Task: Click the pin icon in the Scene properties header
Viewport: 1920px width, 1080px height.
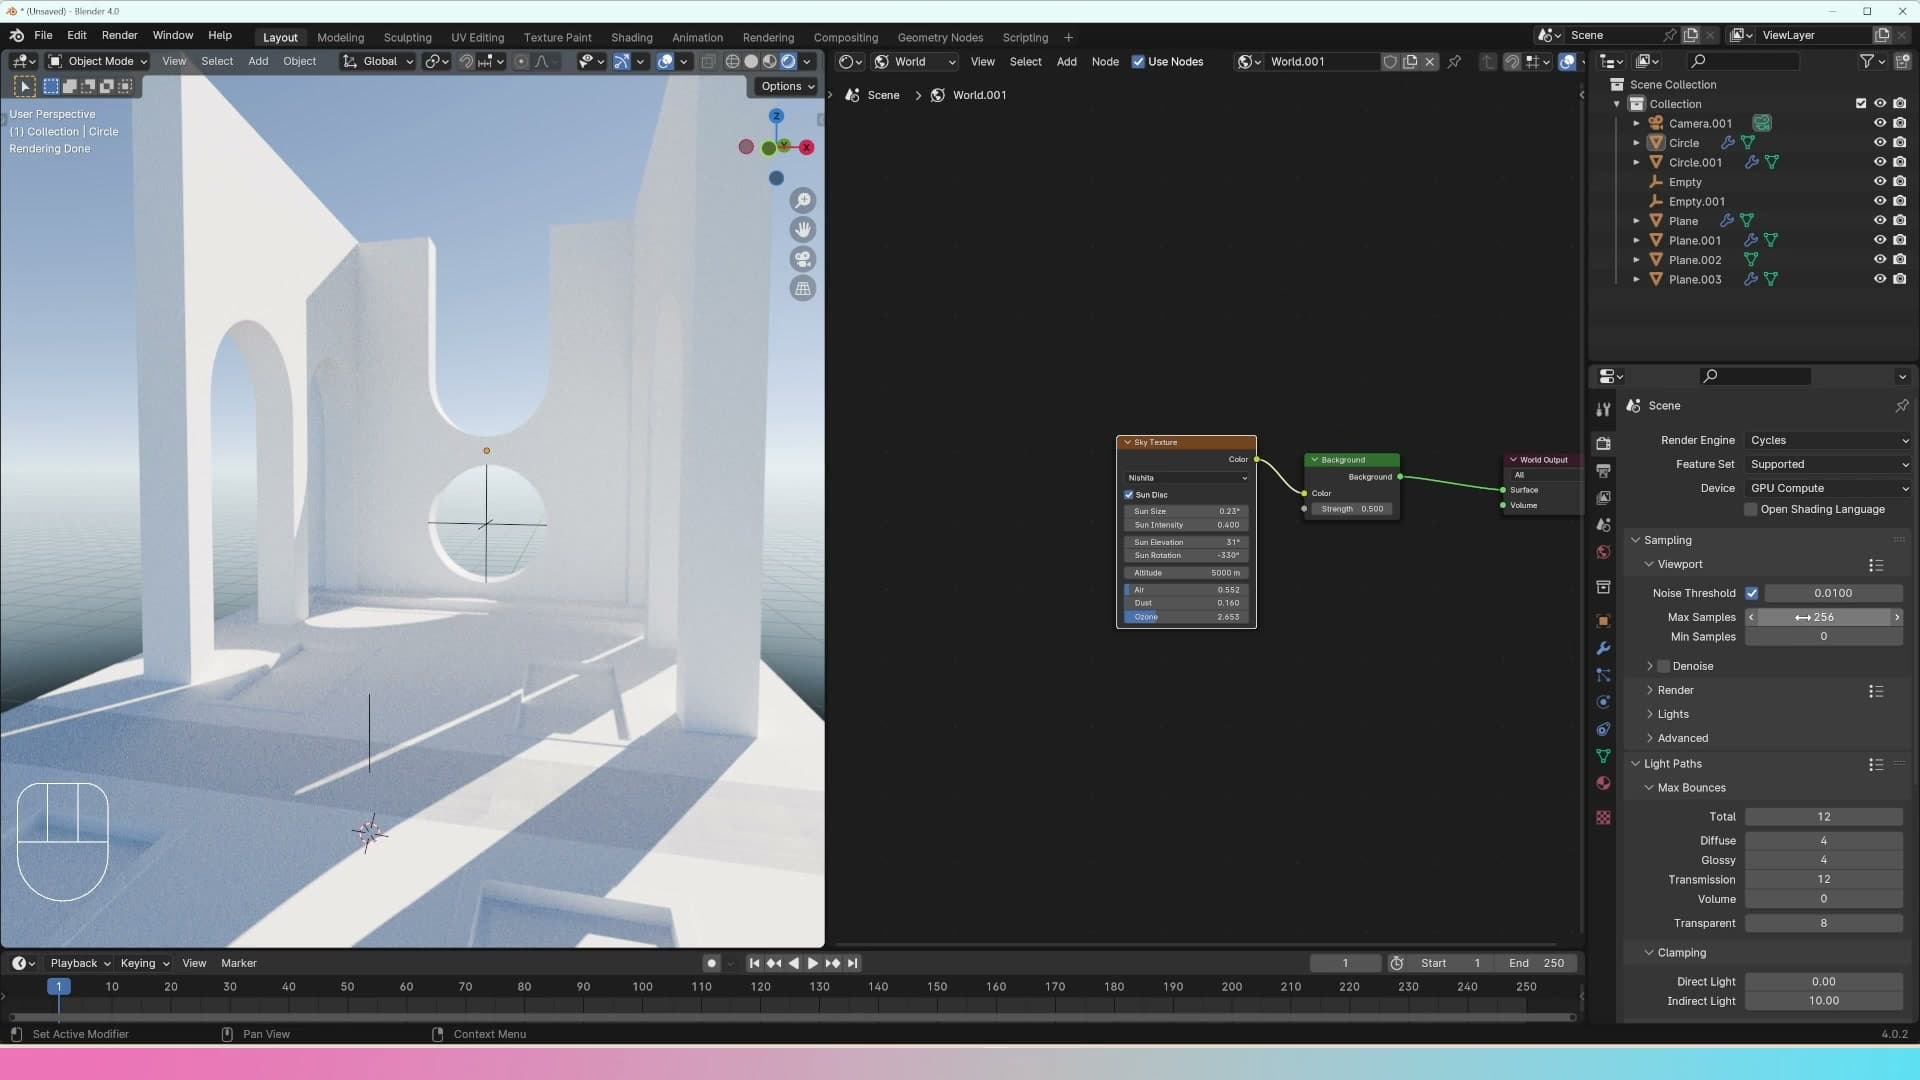Action: tap(1901, 406)
